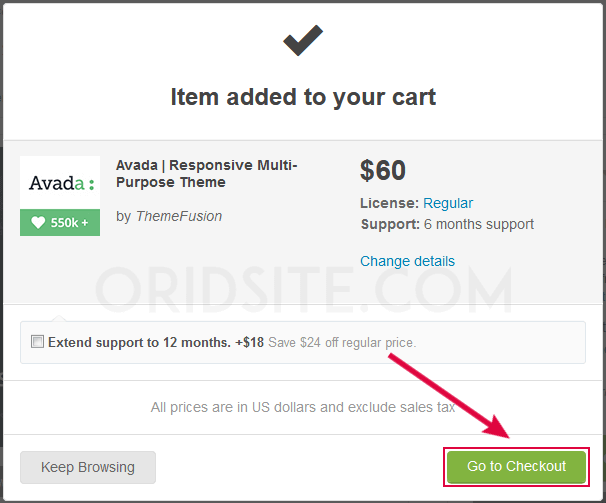Open the Change details link
The image size is (606, 503).
[x=407, y=261]
